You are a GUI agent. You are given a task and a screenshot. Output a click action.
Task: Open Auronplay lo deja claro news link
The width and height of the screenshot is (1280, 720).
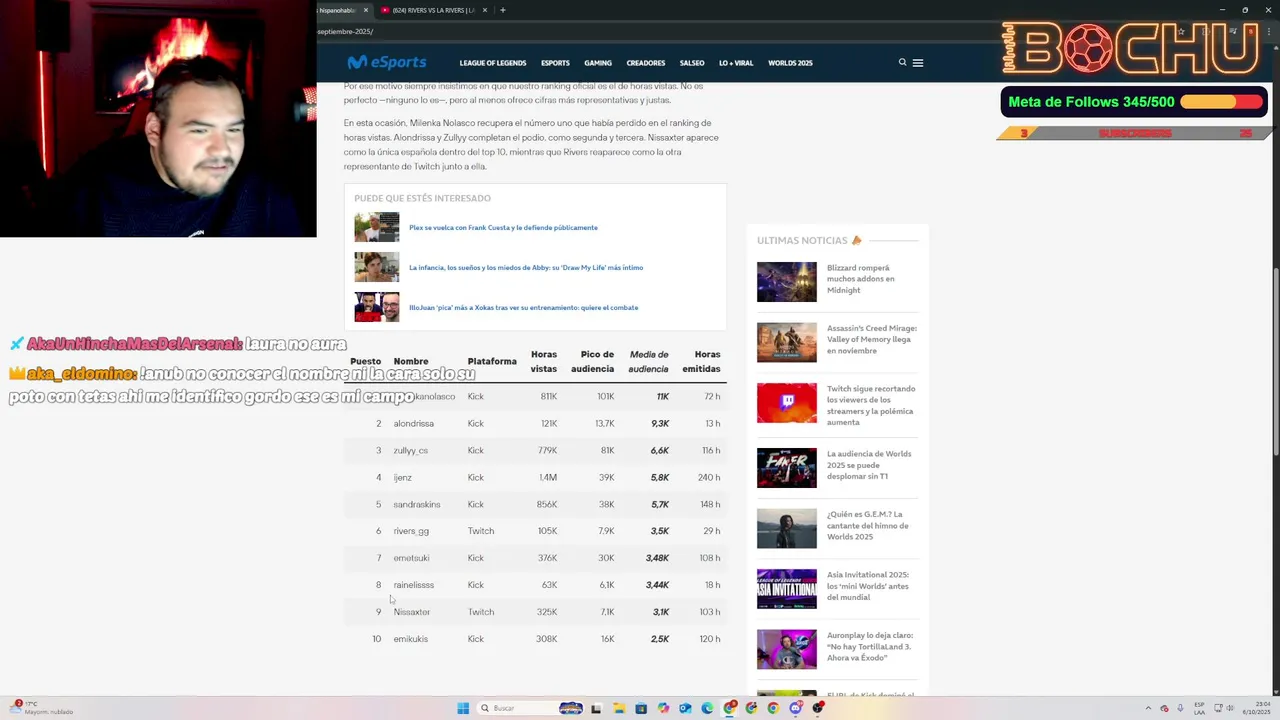869,647
